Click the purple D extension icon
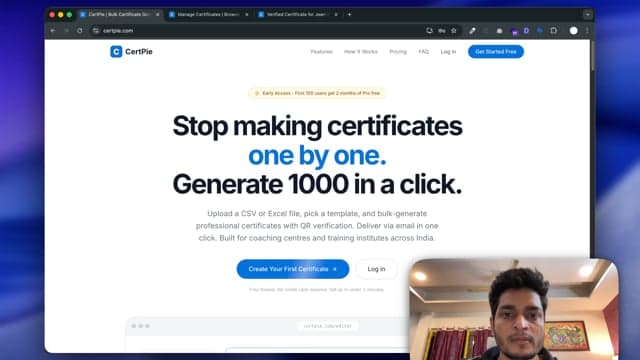Viewport: 640px width, 360px height. click(526, 31)
